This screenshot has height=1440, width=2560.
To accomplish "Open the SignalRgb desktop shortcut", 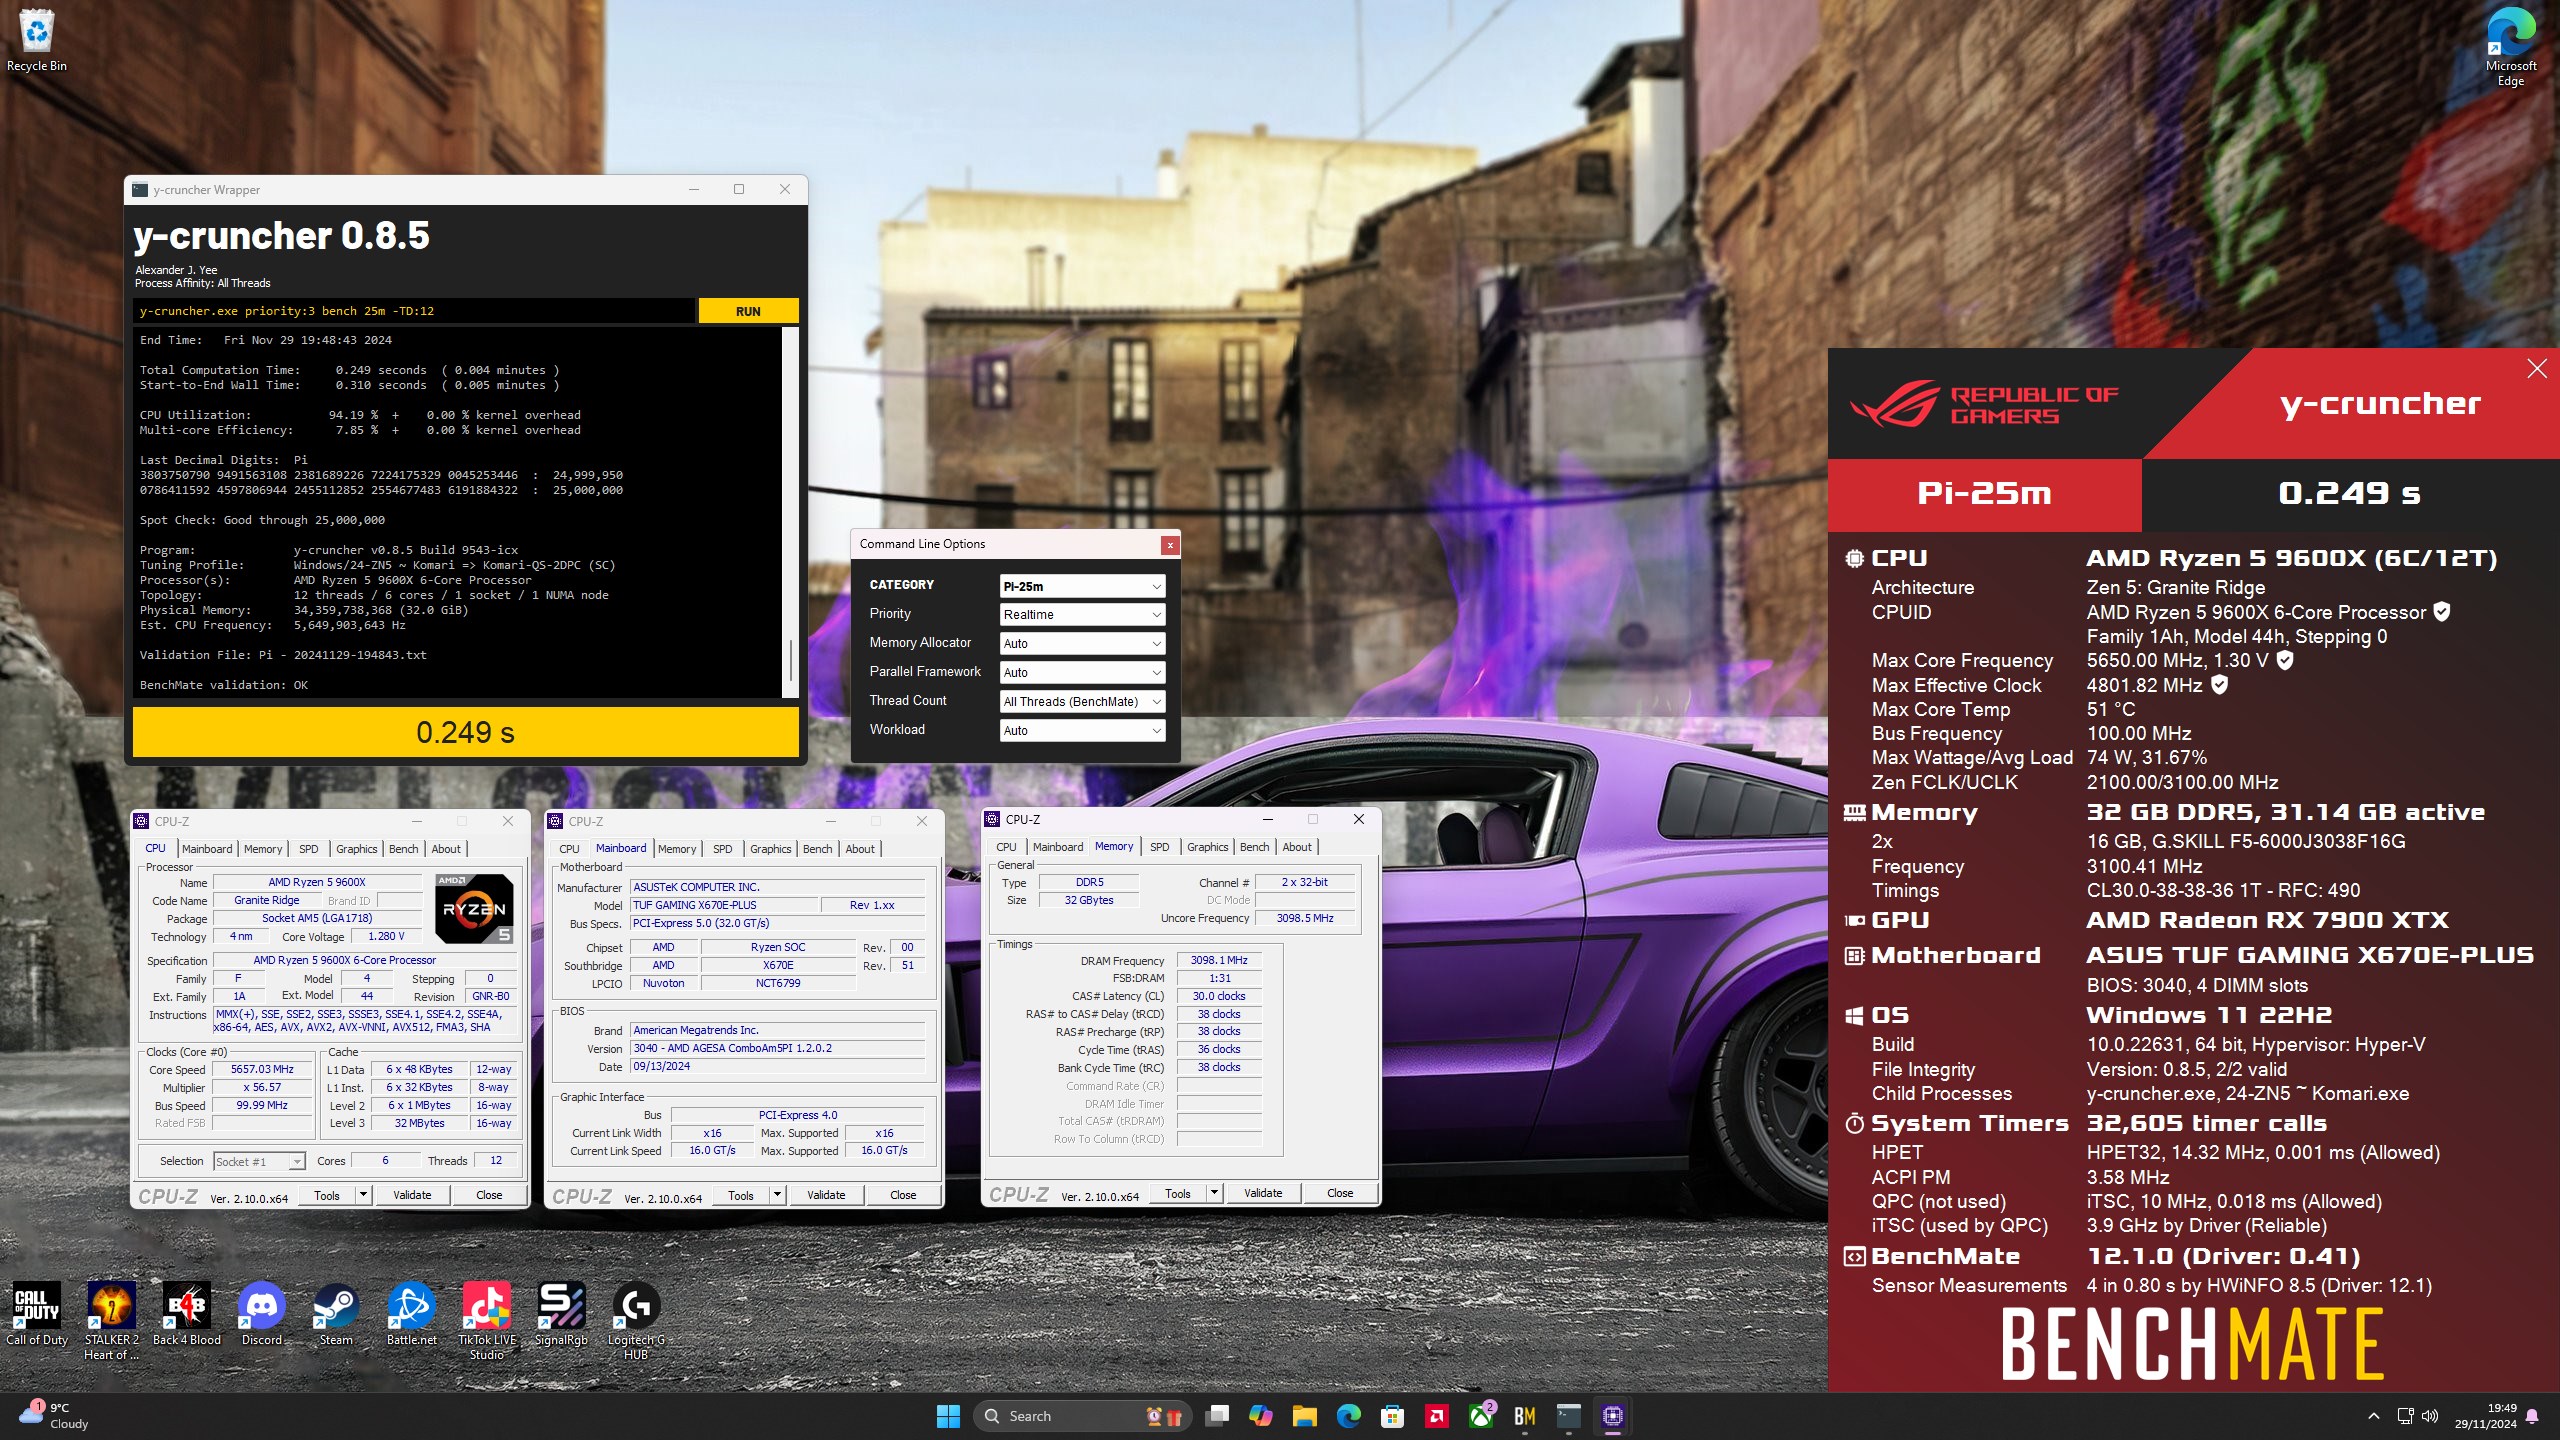I will coord(561,1314).
